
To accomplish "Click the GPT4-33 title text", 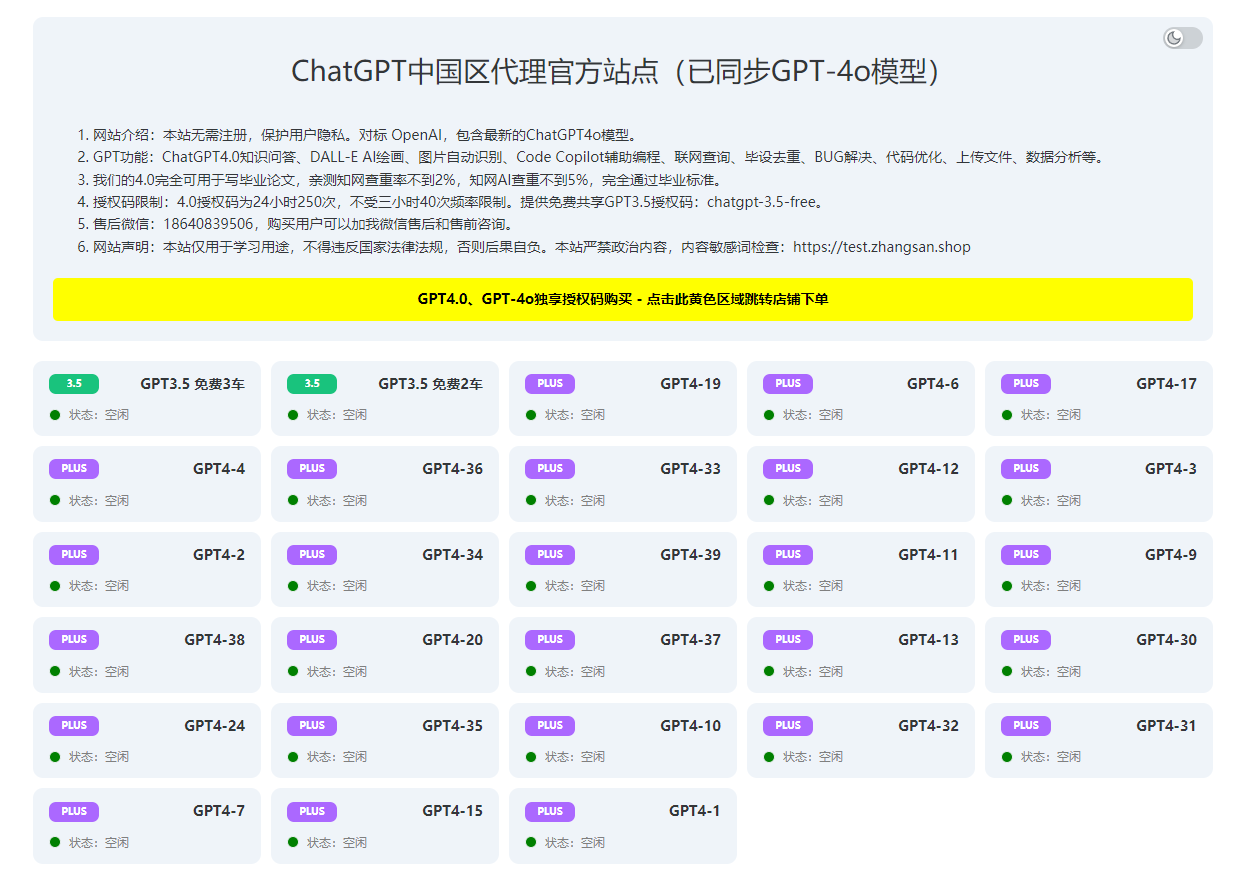I will tap(690, 468).
